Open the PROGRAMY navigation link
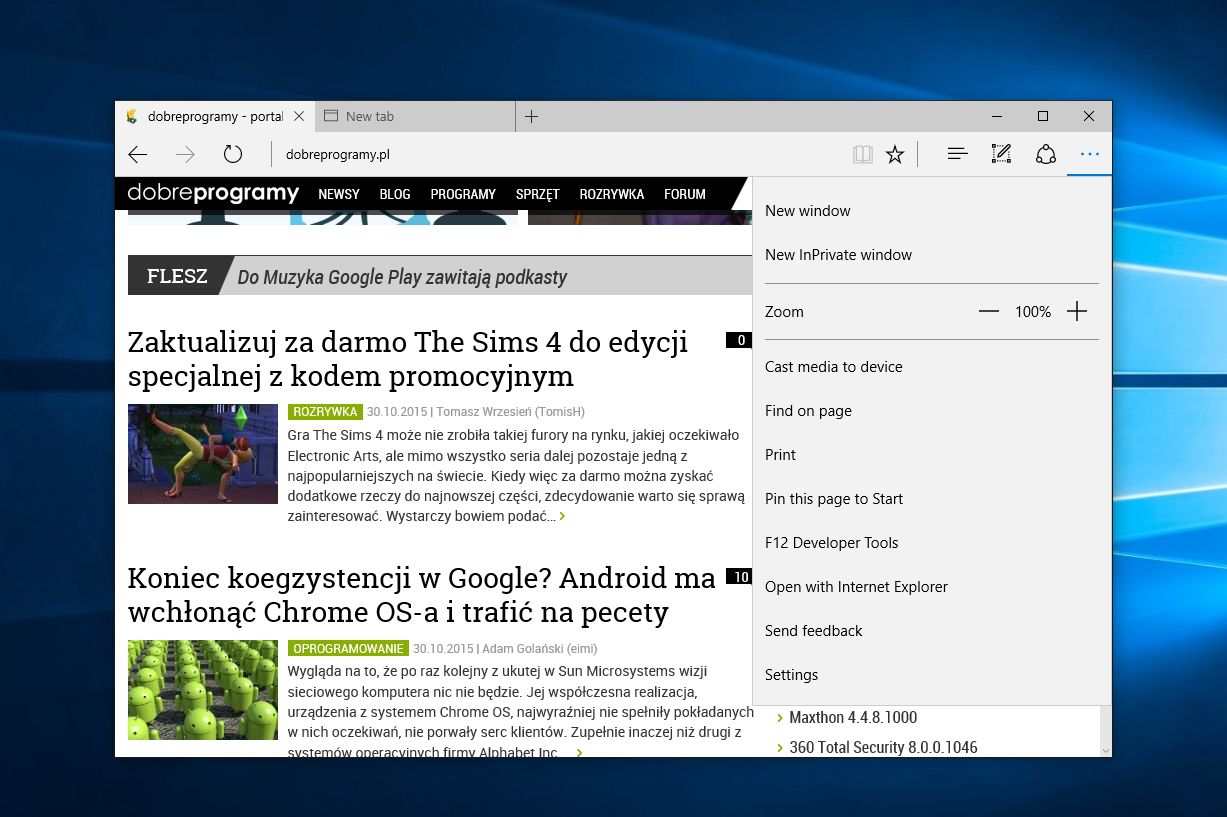The width and height of the screenshot is (1227, 817). [463, 194]
